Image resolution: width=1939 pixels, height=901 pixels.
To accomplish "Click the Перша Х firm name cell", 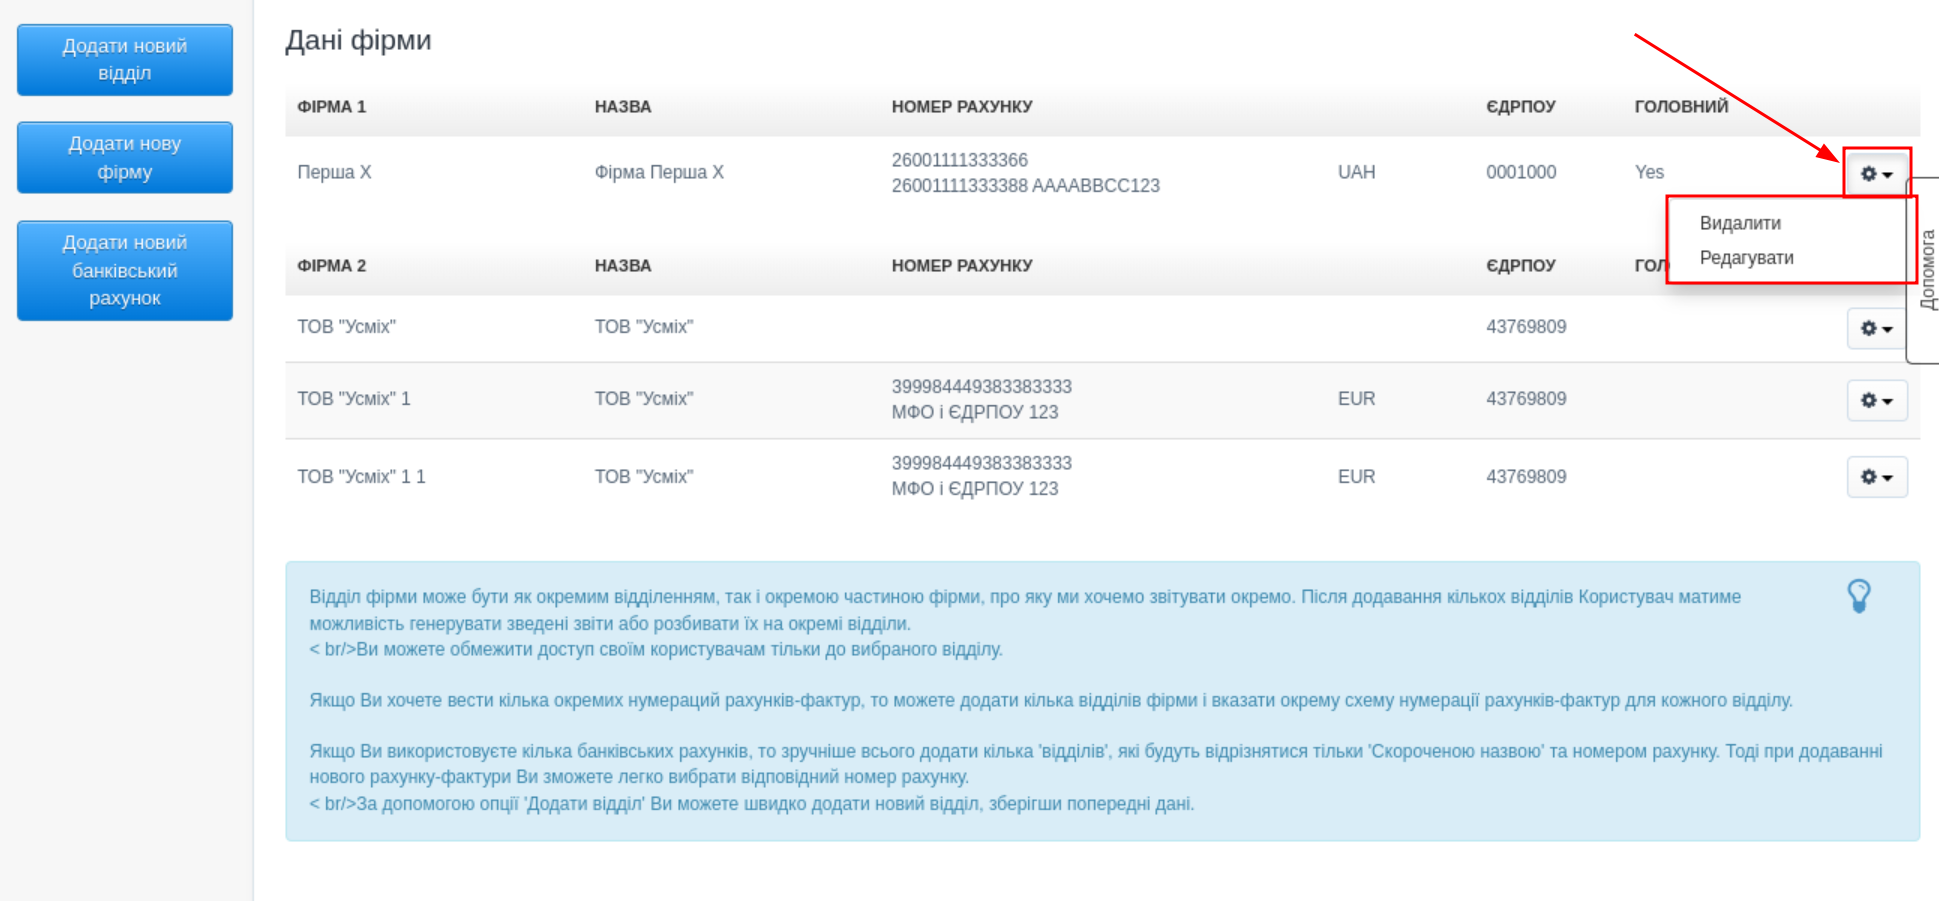I will click(x=334, y=172).
